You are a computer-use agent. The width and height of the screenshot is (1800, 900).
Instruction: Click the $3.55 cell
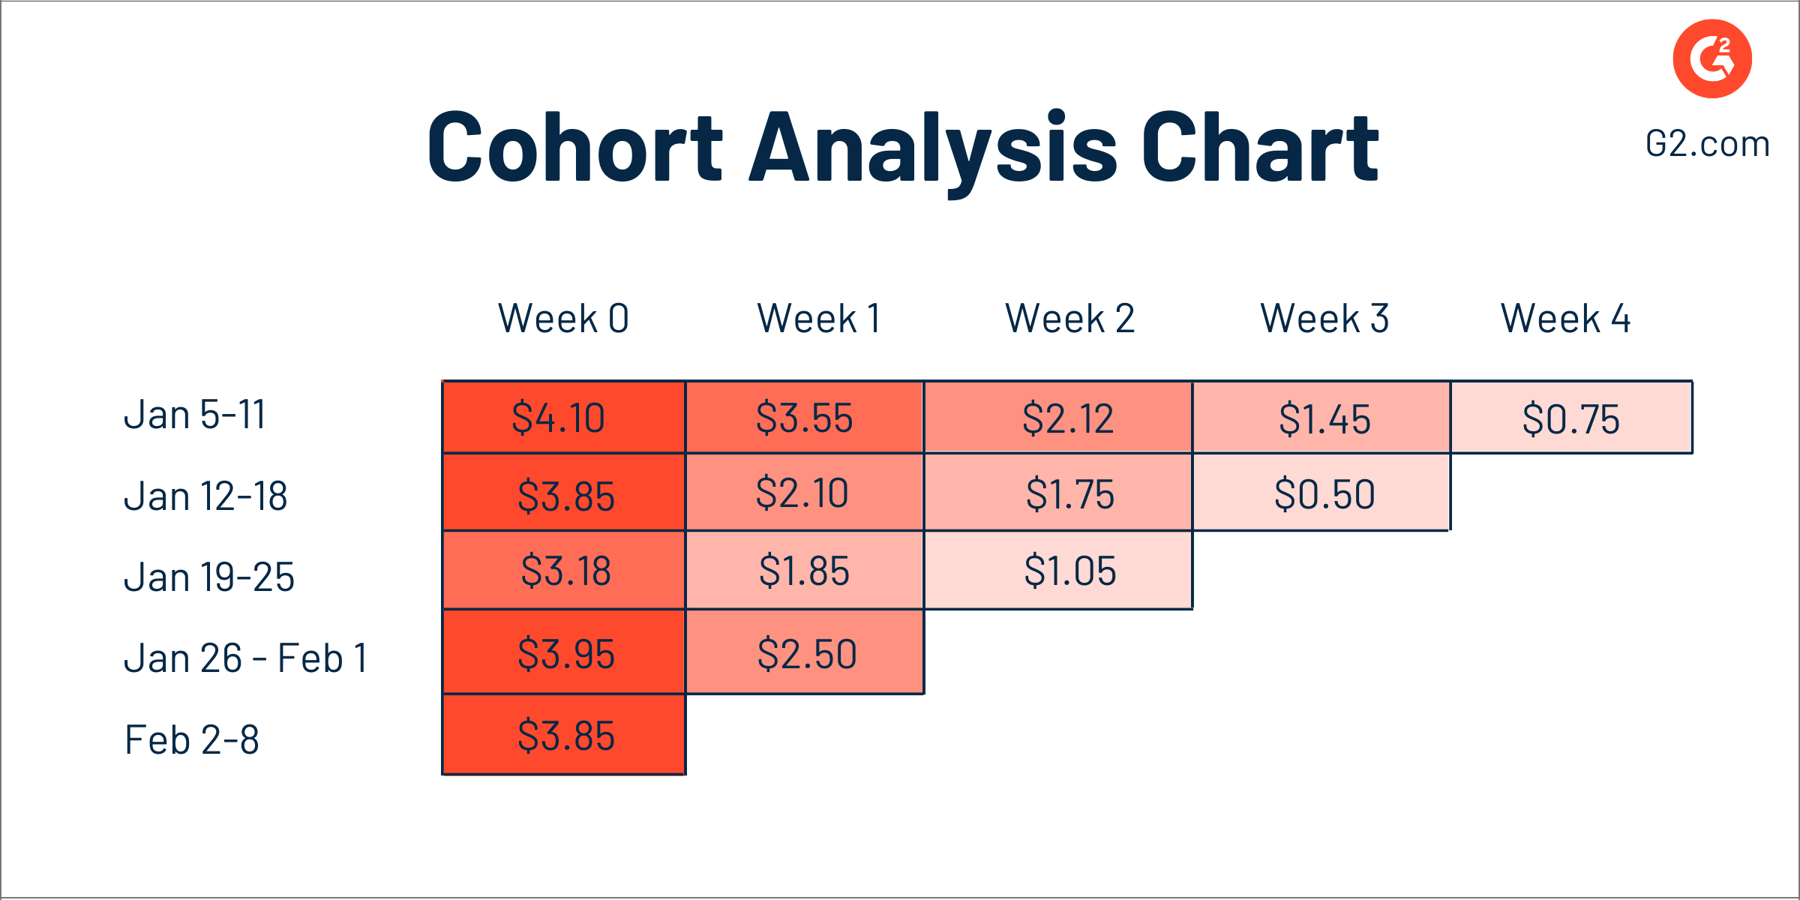pos(805,417)
